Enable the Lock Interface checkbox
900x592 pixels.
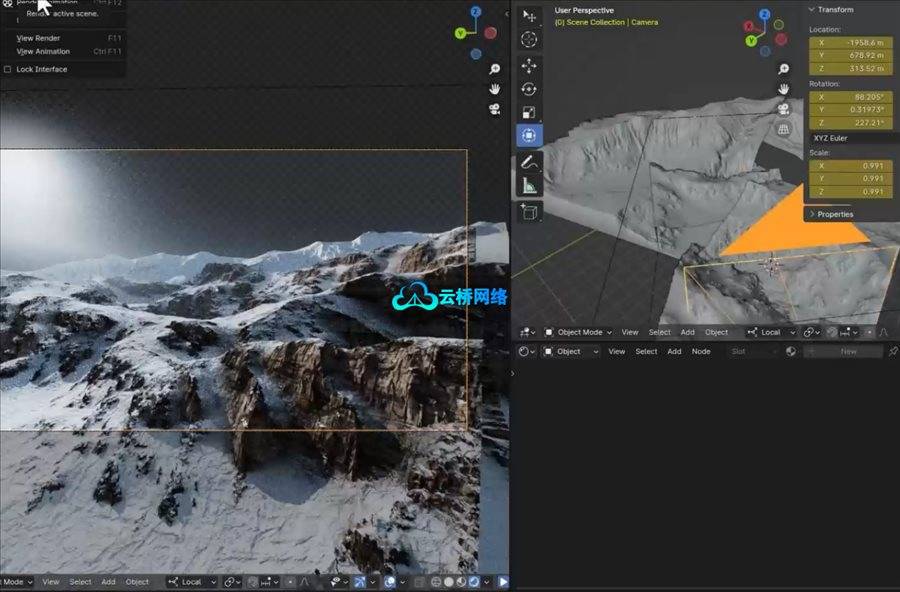[8, 69]
